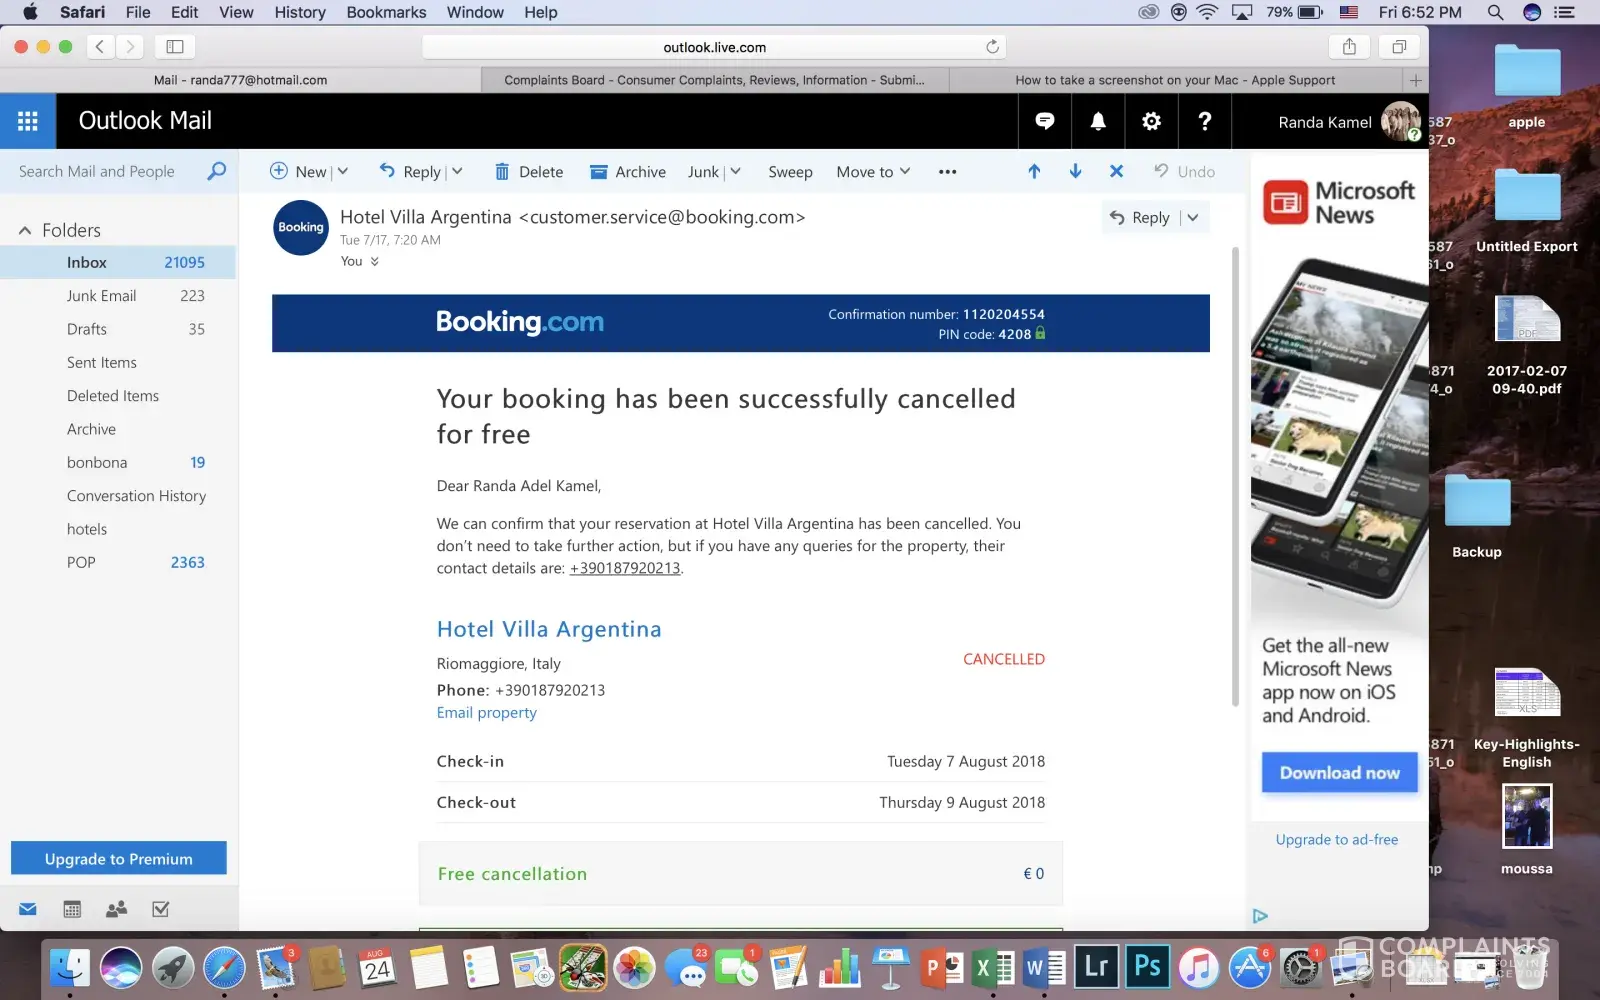Image resolution: width=1600 pixels, height=1000 pixels.
Task: Open the notifications bell
Action: [1098, 121]
